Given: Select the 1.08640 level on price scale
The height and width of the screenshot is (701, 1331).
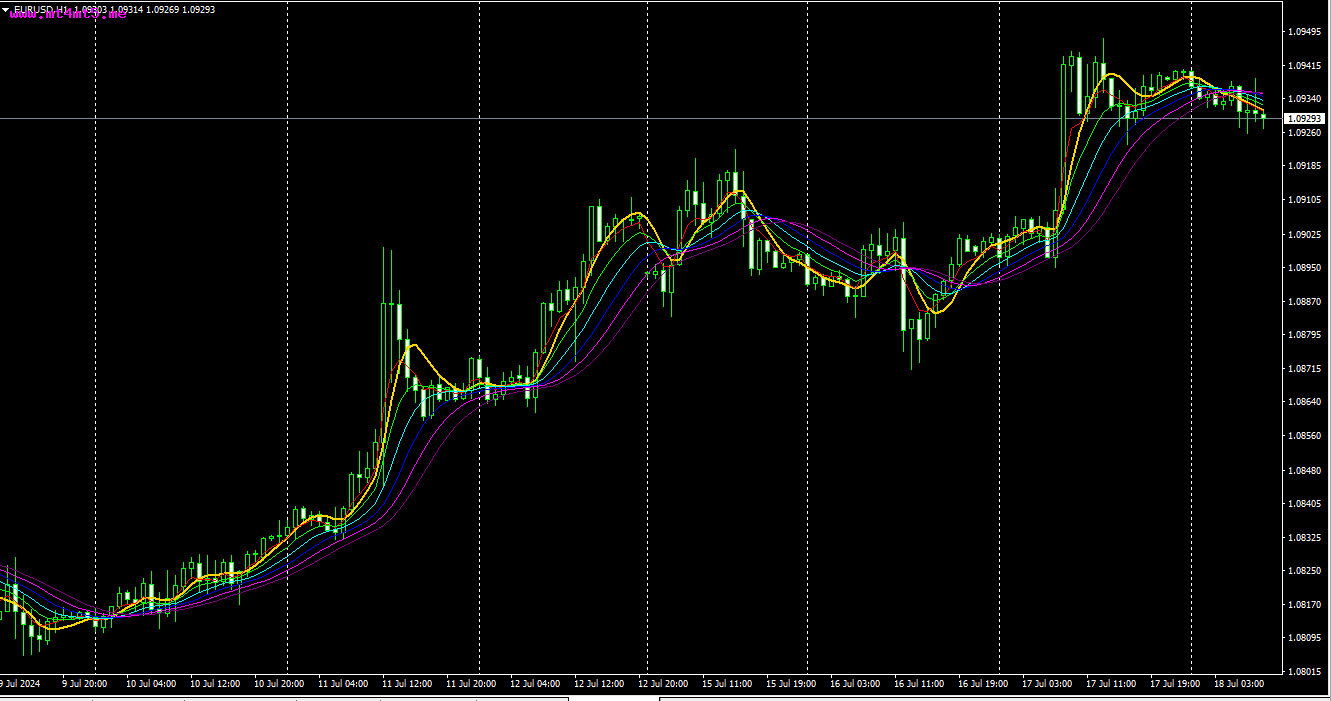Looking at the screenshot, I should (x=1304, y=402).
